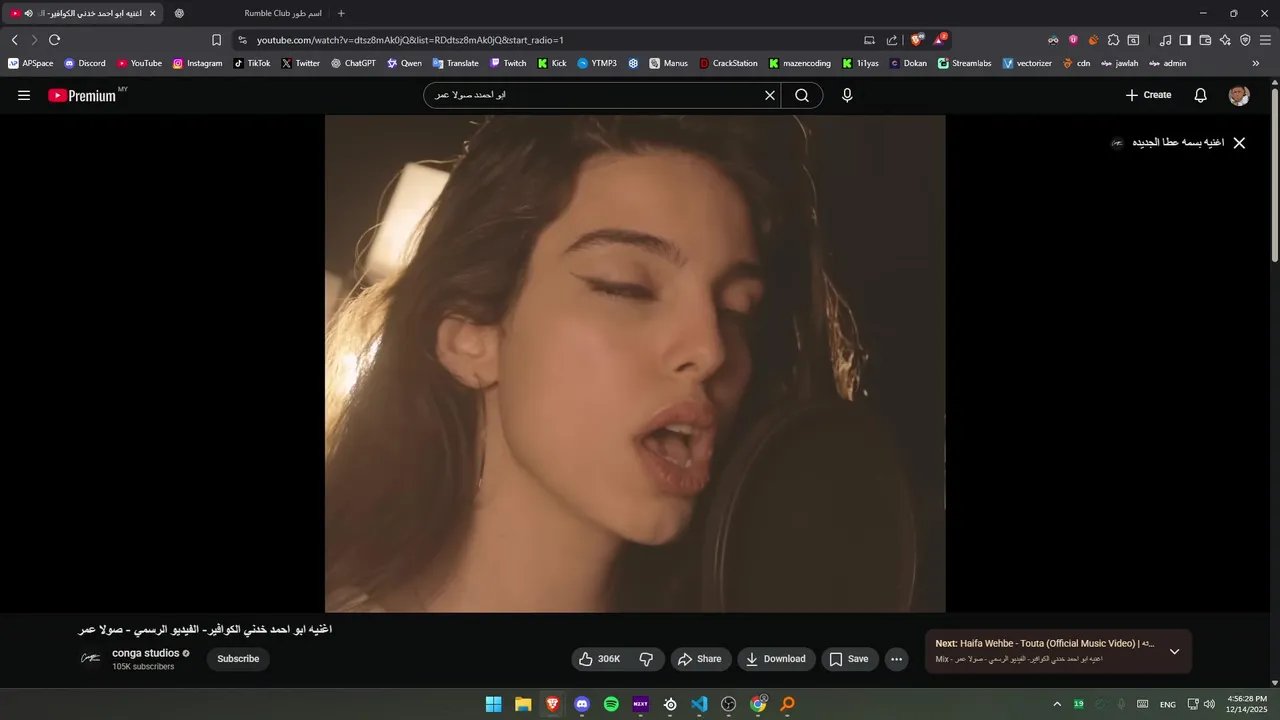Expand the Next up mix chevron
Image resolution: width=1280 pixels, height=720 pixels.
pos(1174,651)
